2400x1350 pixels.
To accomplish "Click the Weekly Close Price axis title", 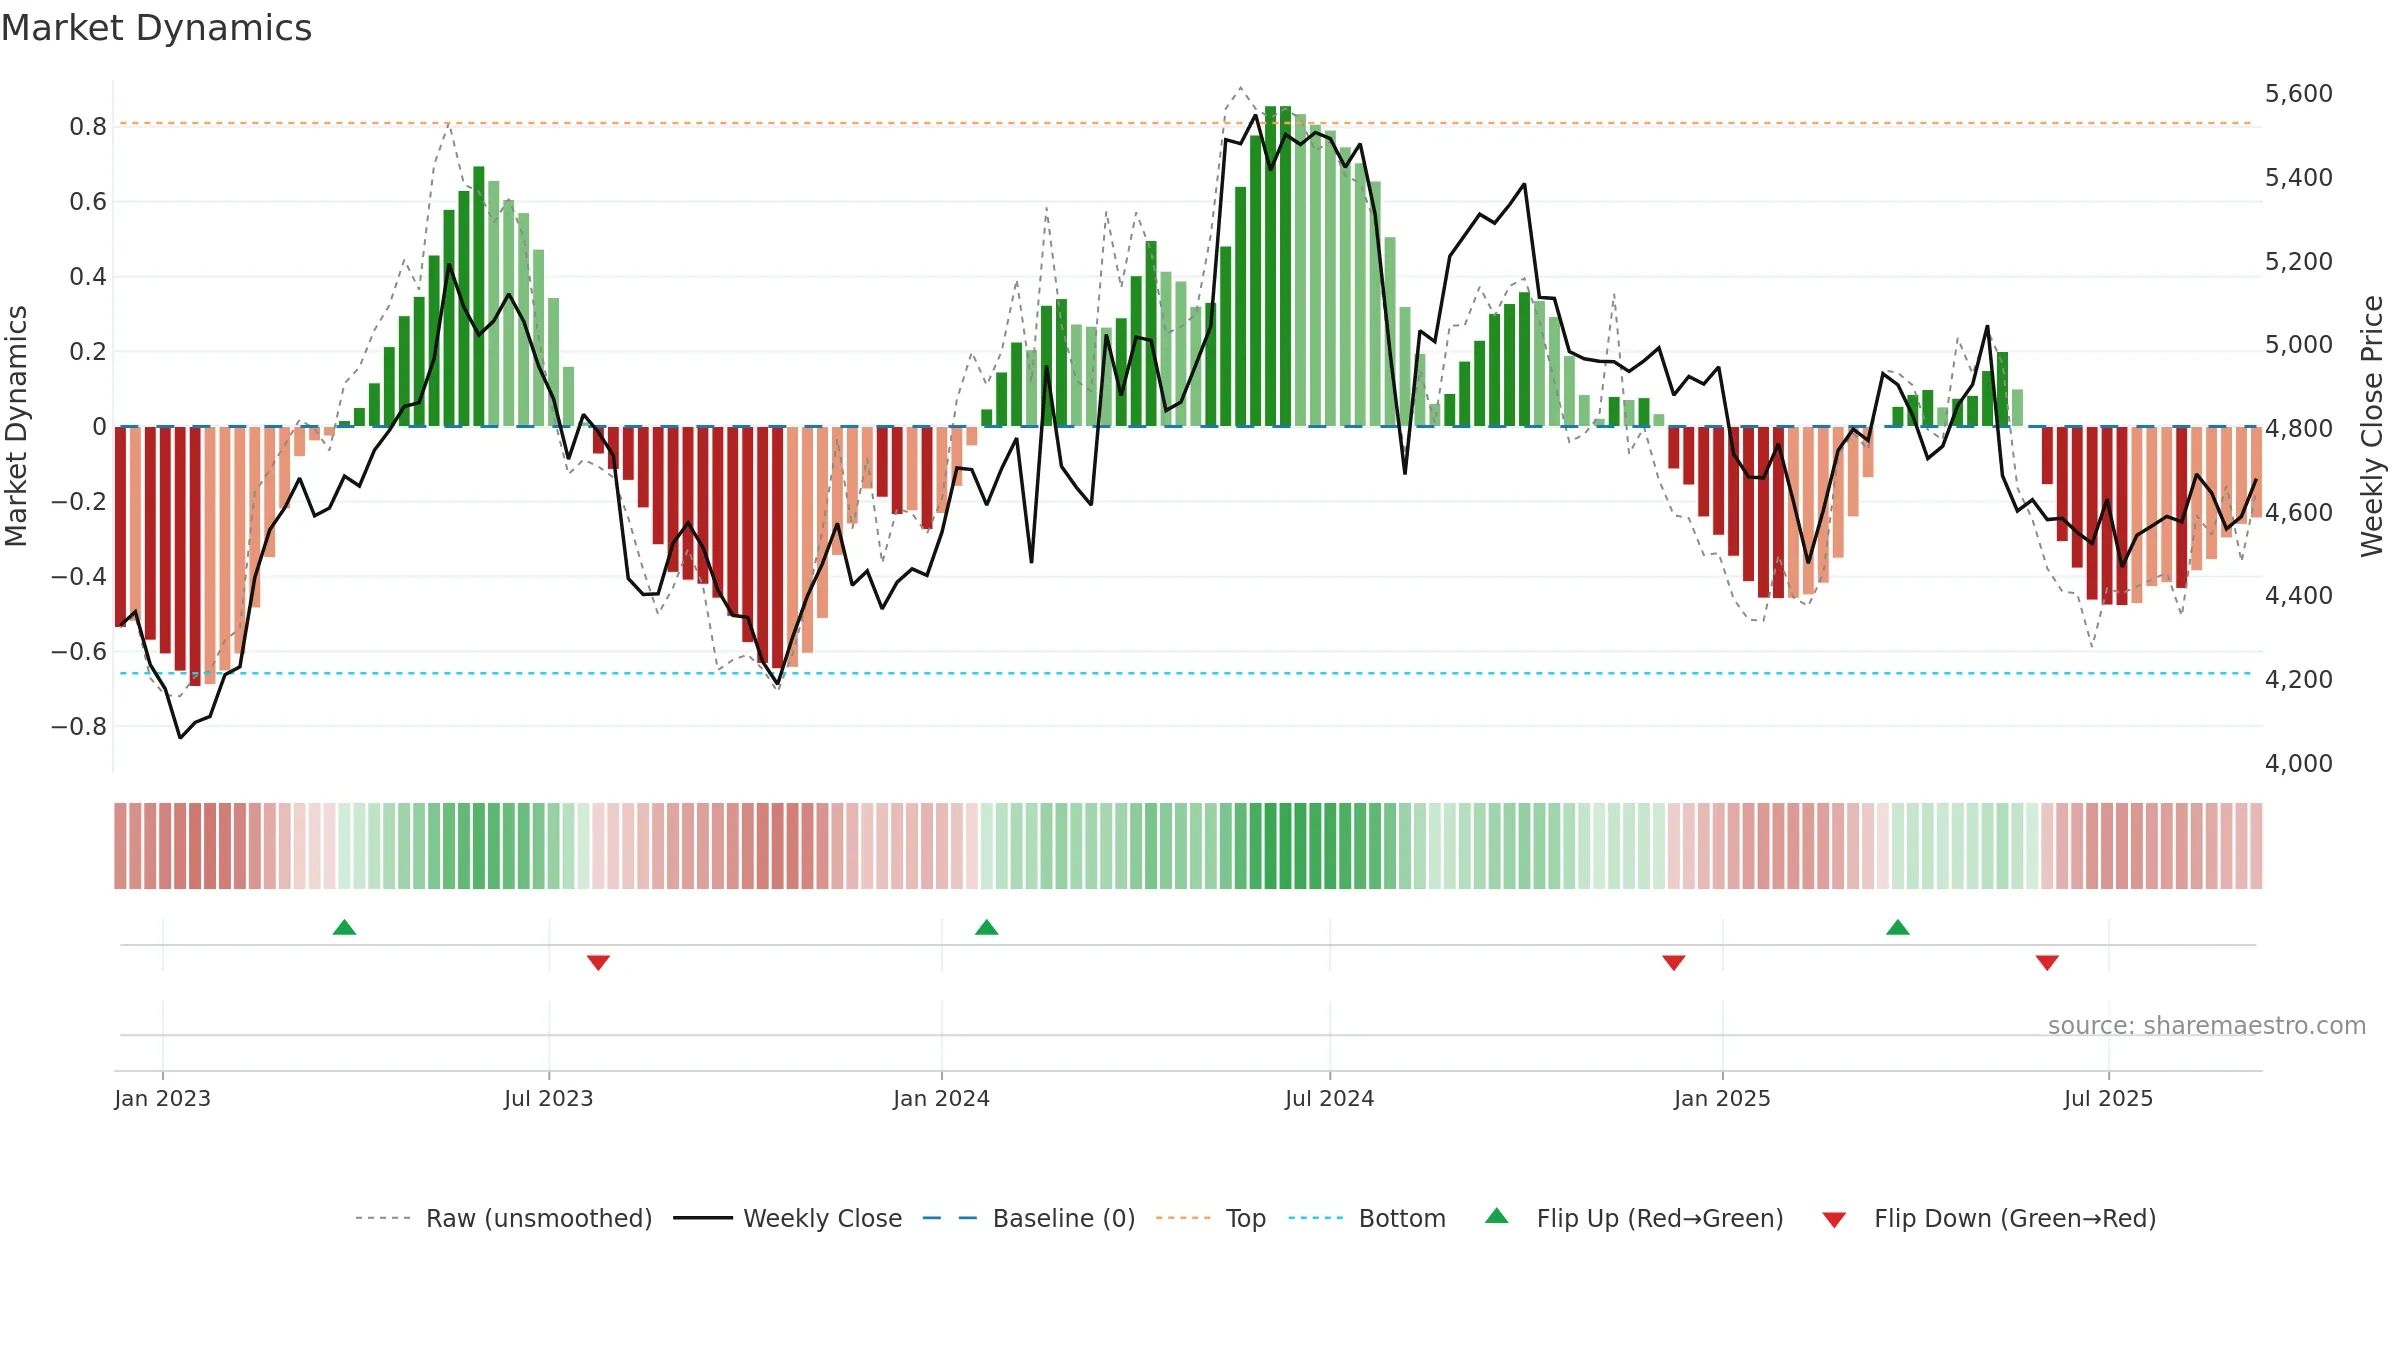I will [2372, 426].
